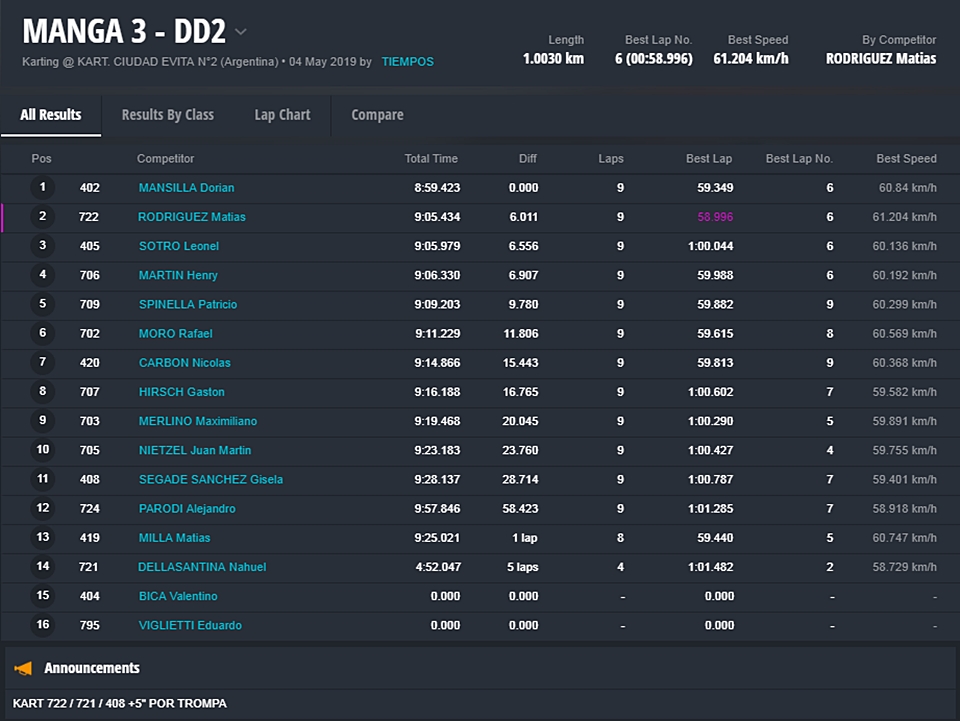The width and height of the screenshot is (960, 721).
Task: Select the All Results tab
Action: [x=51, y=115]
